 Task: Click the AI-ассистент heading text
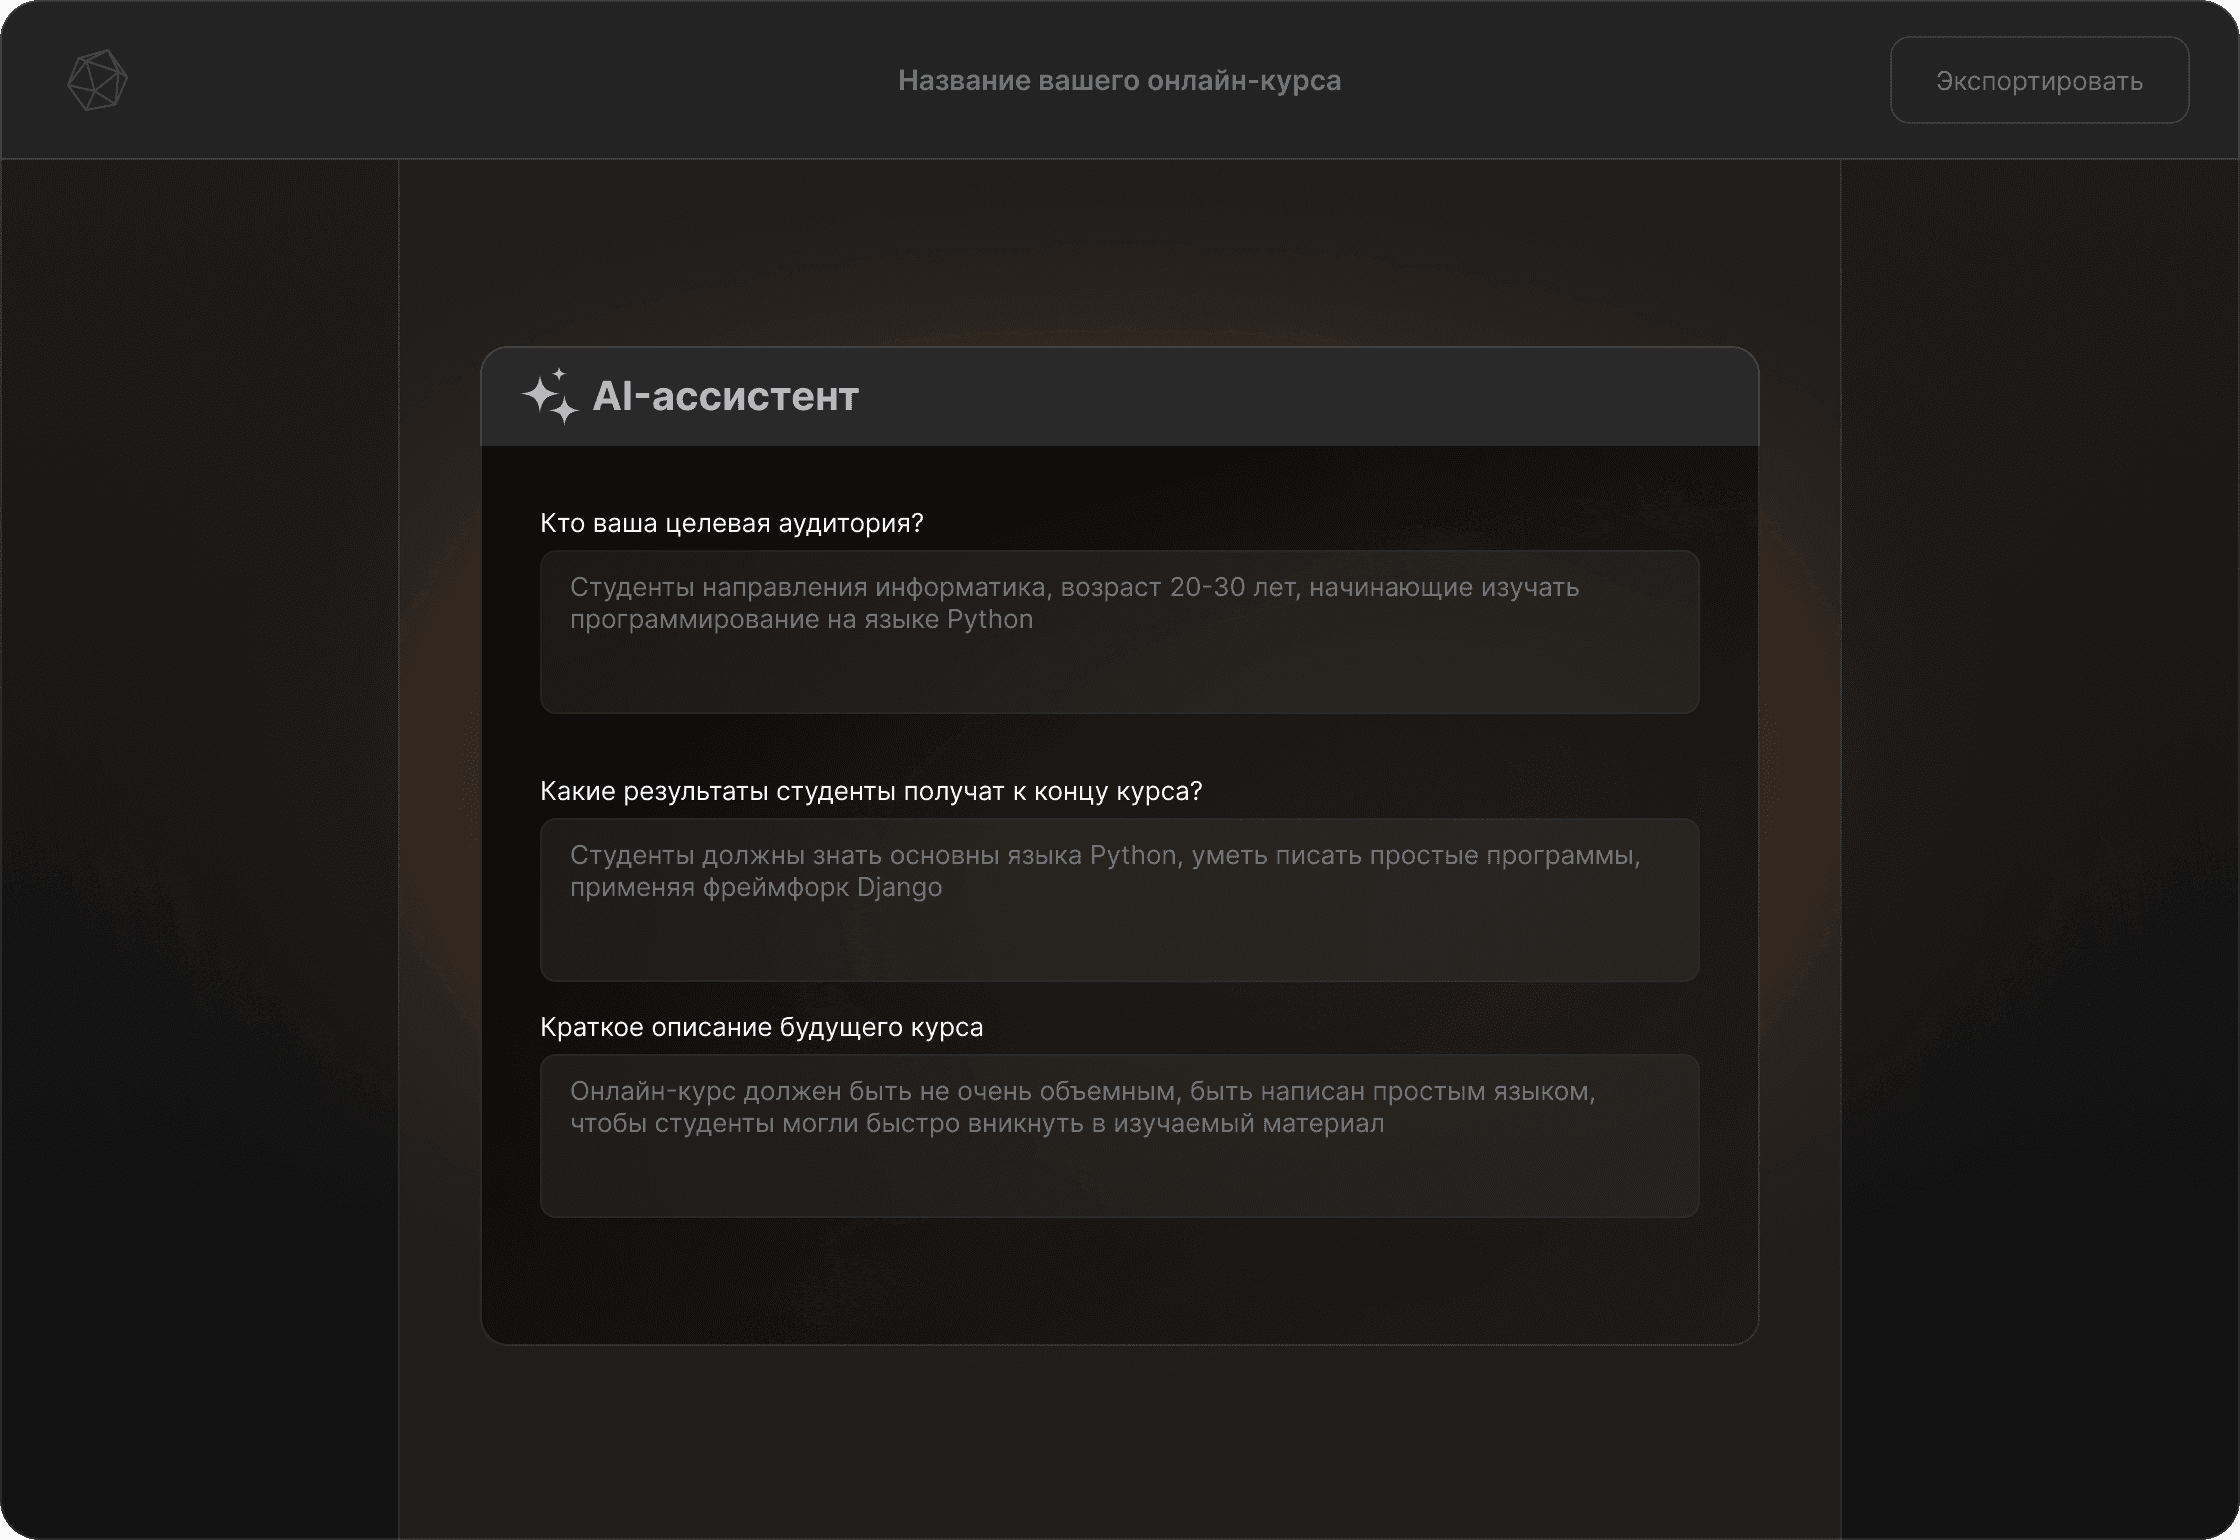click(x=725, y=396)
